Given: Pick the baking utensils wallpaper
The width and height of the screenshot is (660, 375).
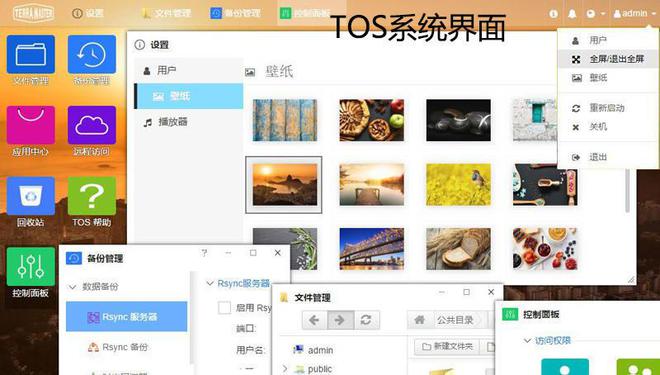Looking at the screenshot, I should pos(545,184).
